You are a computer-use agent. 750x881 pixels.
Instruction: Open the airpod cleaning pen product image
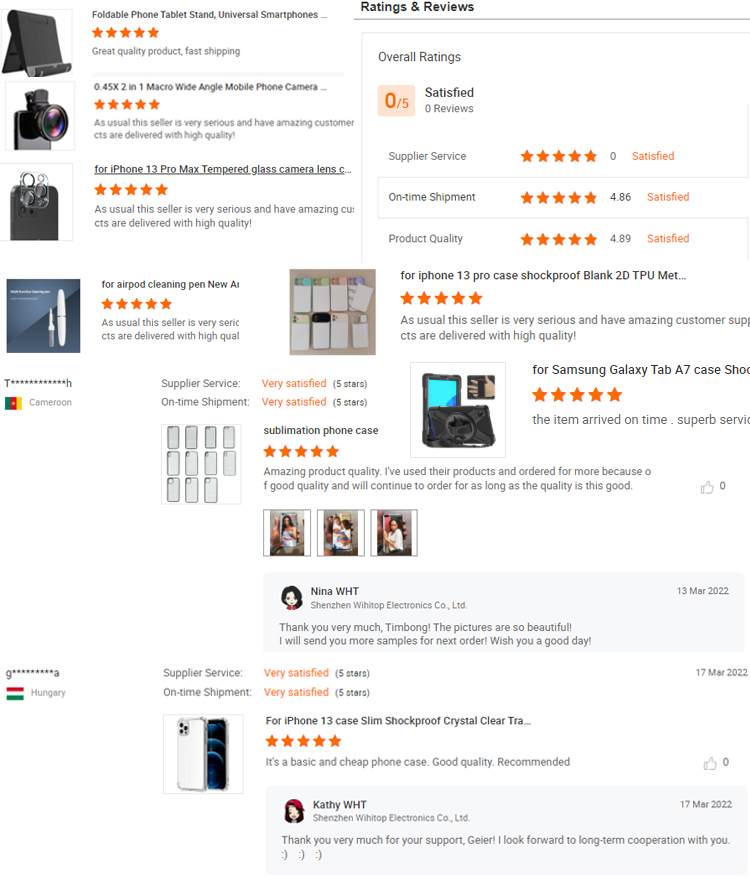[x=43, y=316]
